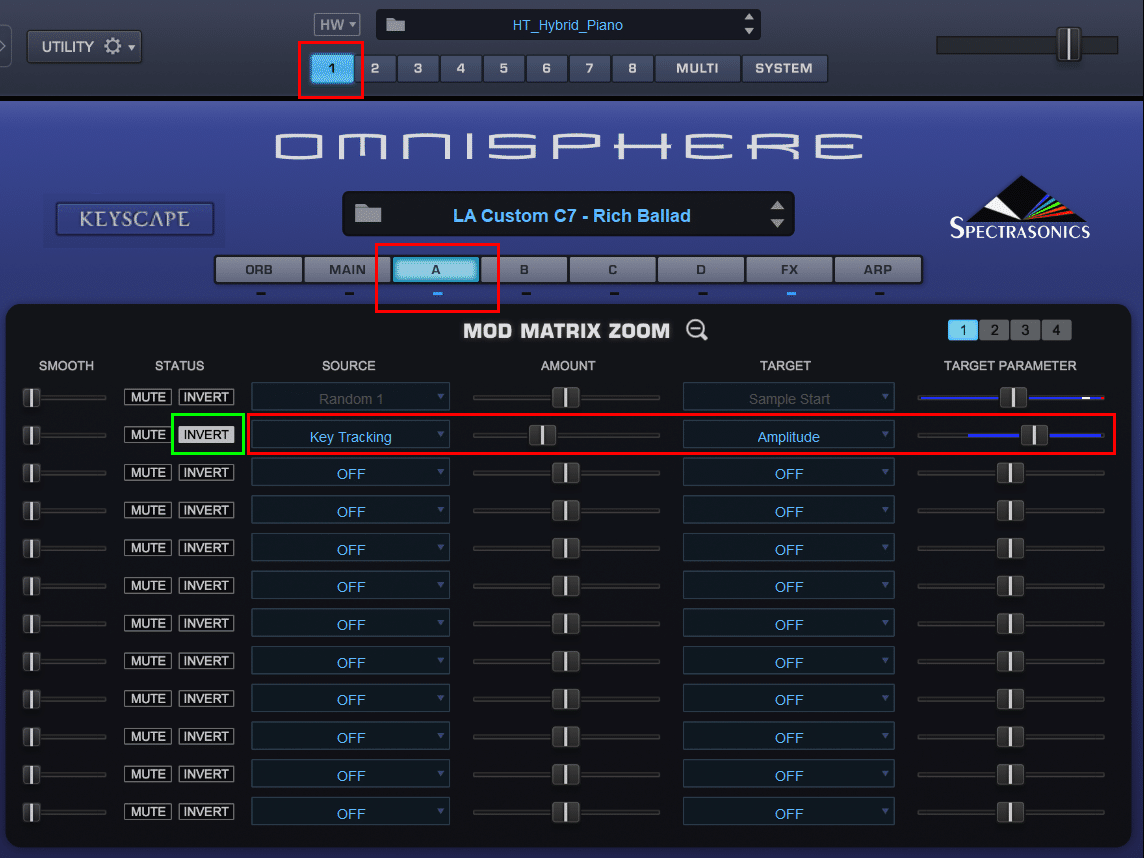
Task: Switch to the ARP tab
Action: tap(877, 269)
